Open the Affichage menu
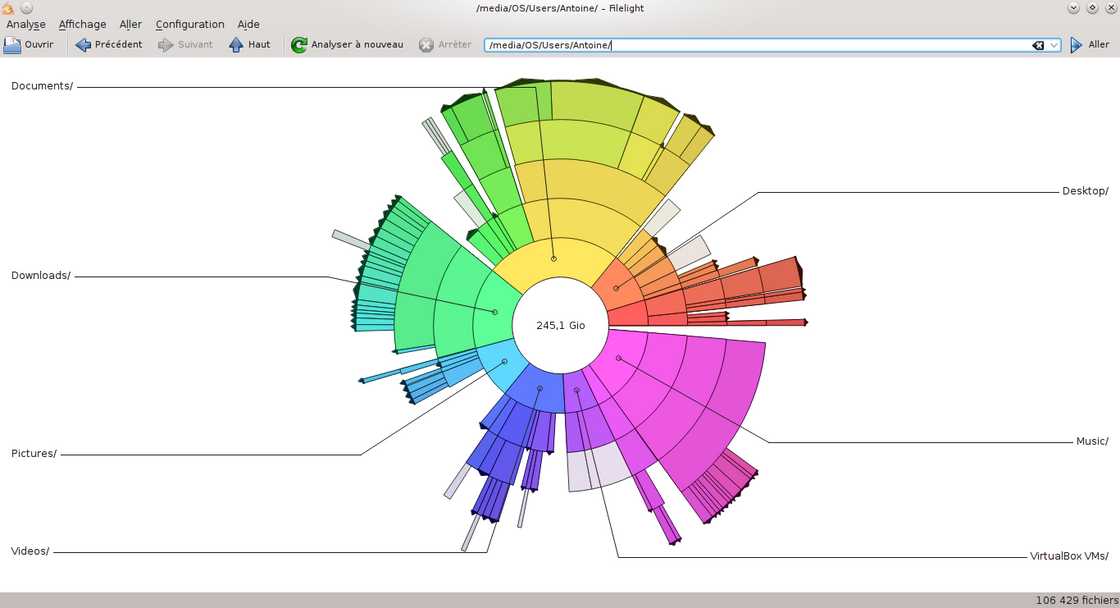This screenshot has height=608, width=1120. (x=82, y=24)
